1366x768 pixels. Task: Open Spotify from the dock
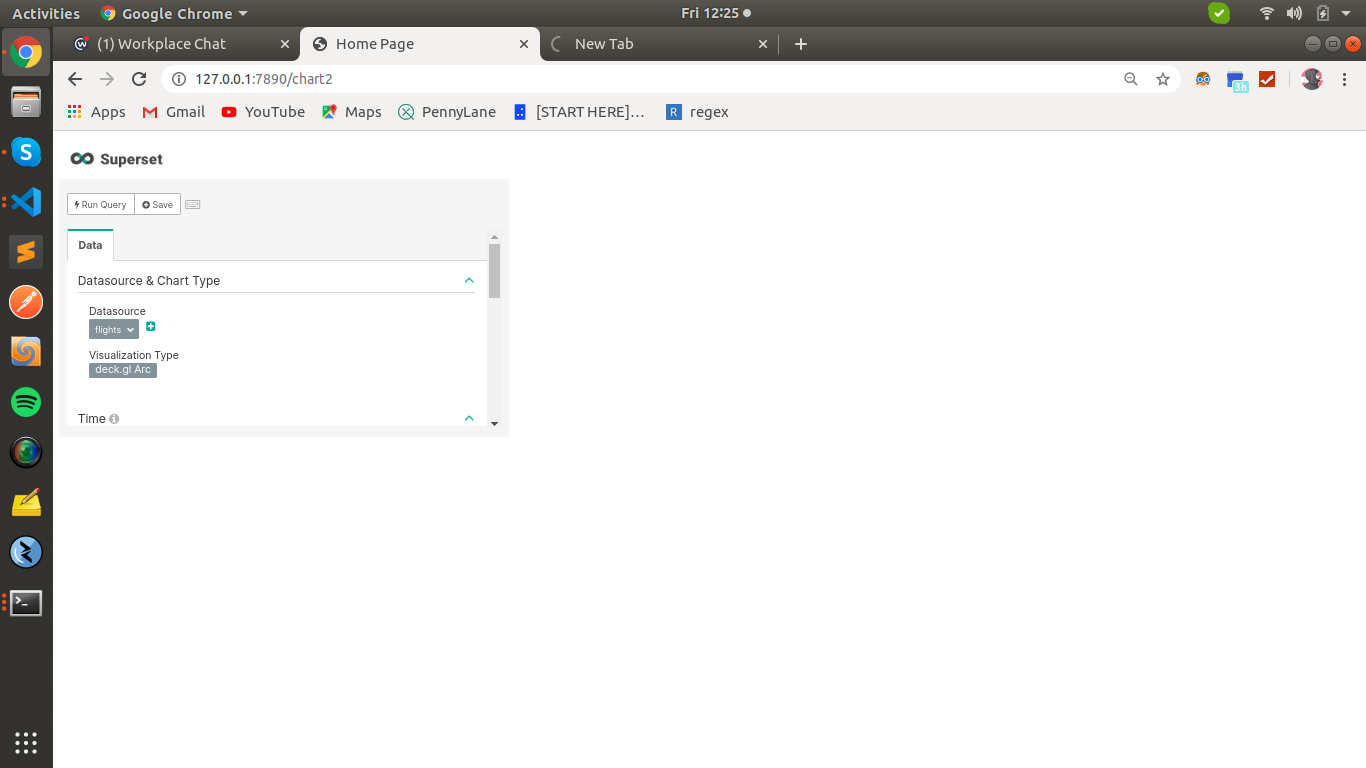pos(25,402)
